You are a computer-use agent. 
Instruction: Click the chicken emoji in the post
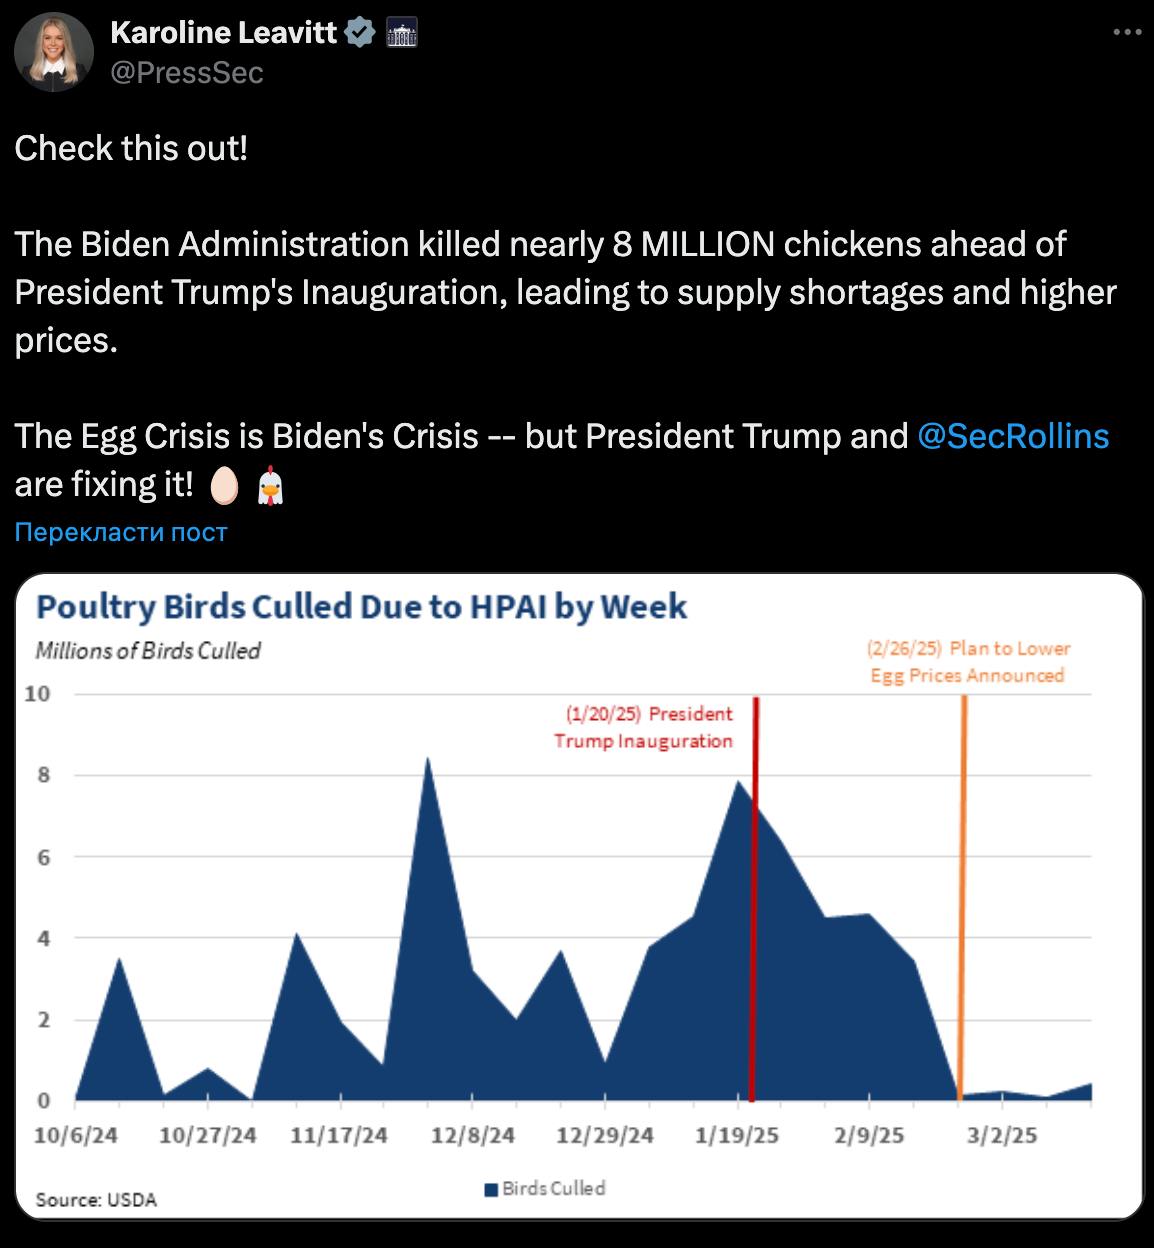271,486
